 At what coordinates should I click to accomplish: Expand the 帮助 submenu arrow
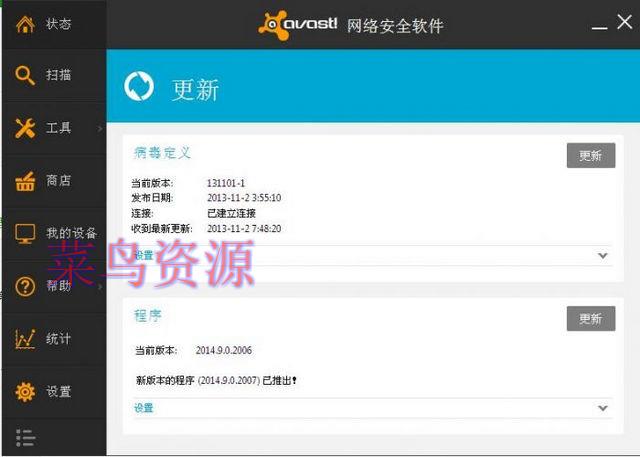[100, 287]
